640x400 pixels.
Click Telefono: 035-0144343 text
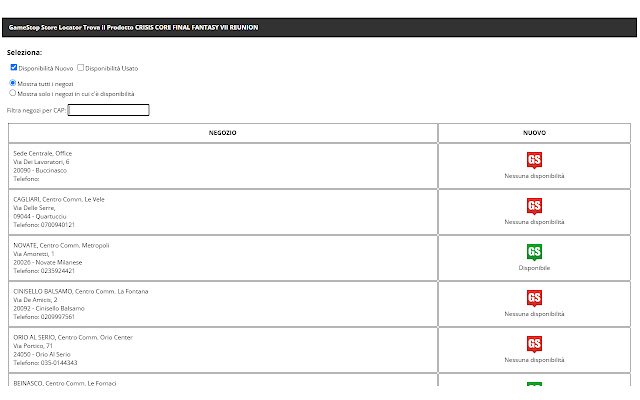(x=45, y=363)
